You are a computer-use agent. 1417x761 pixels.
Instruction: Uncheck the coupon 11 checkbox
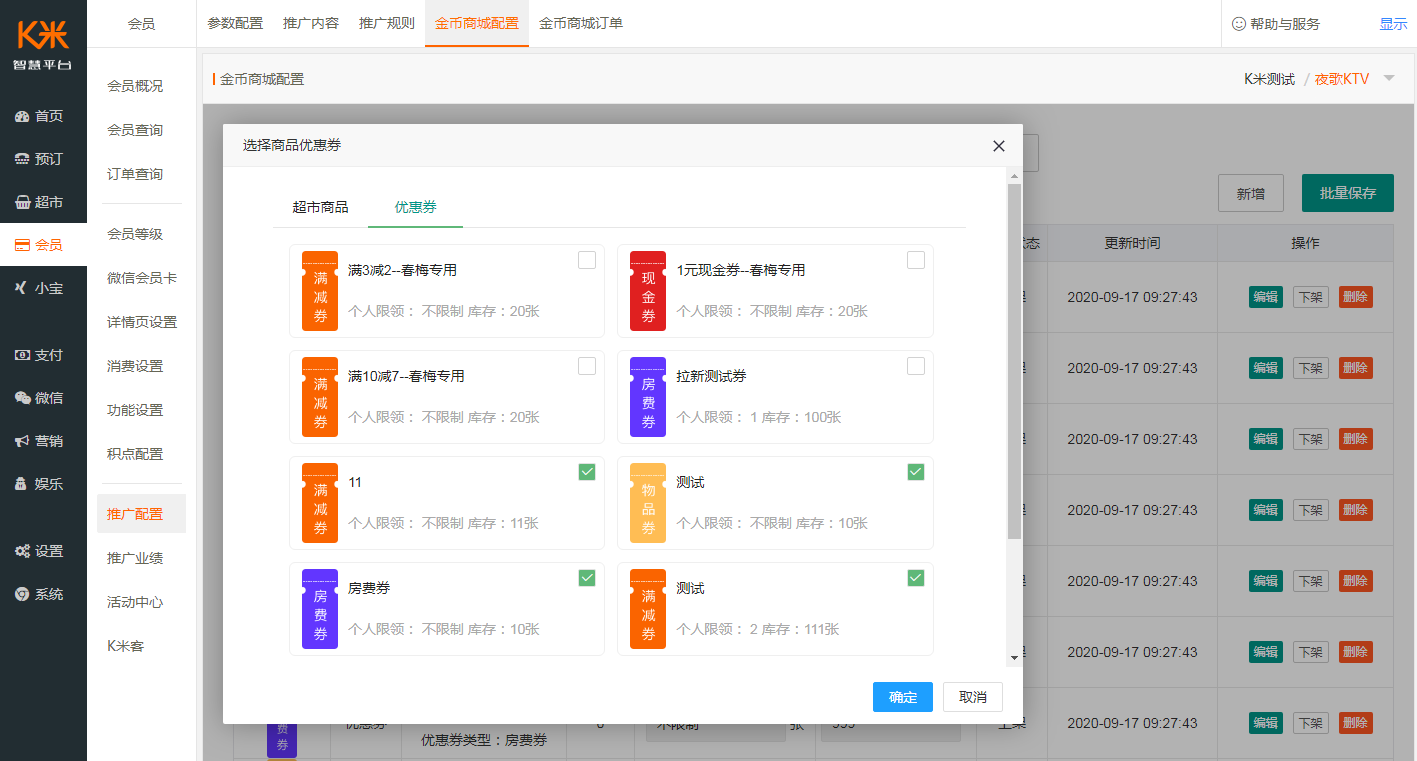tap(587, 472)
